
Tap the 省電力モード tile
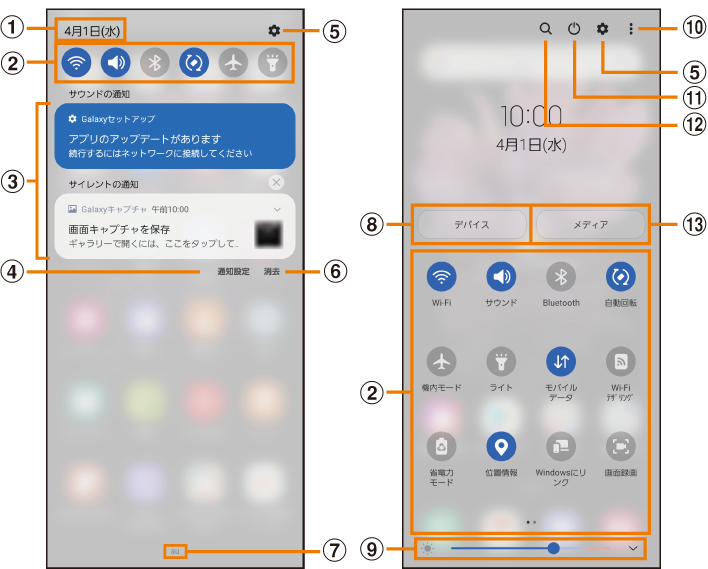tap(441, 446)
